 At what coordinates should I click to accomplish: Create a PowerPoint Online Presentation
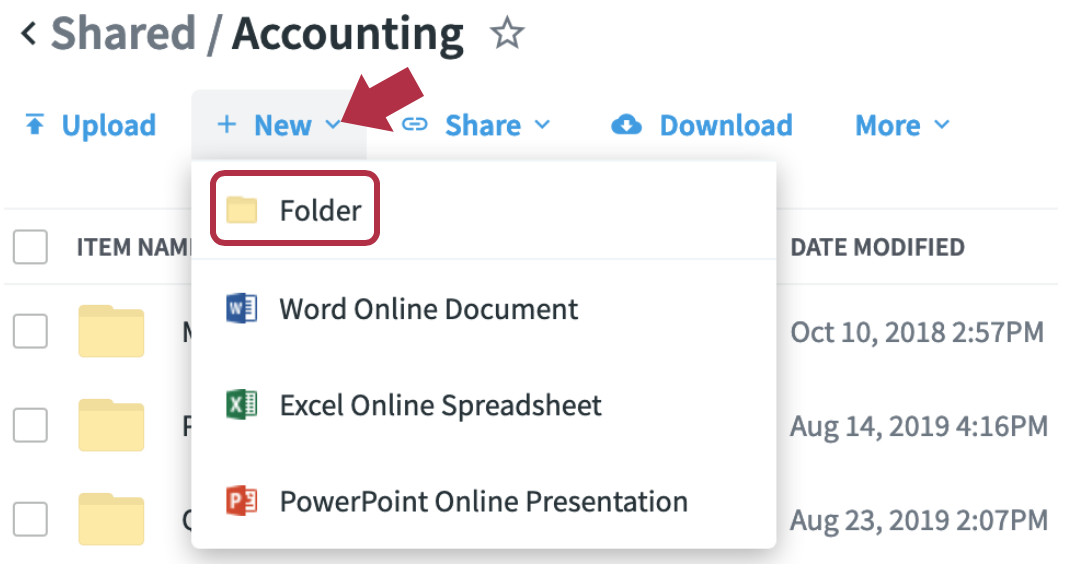483,502
